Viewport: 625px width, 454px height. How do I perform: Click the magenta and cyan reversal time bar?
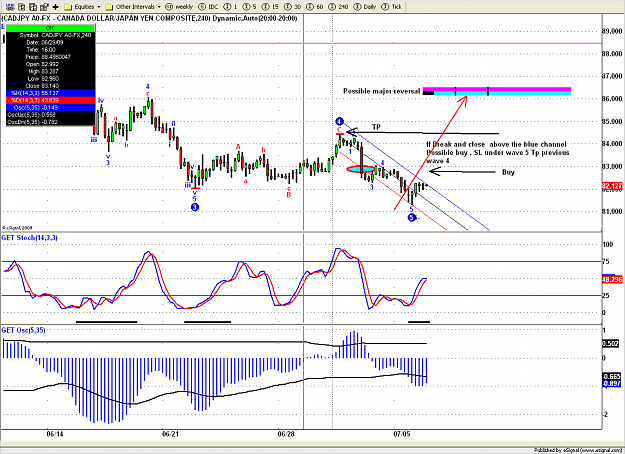[497, 91]
